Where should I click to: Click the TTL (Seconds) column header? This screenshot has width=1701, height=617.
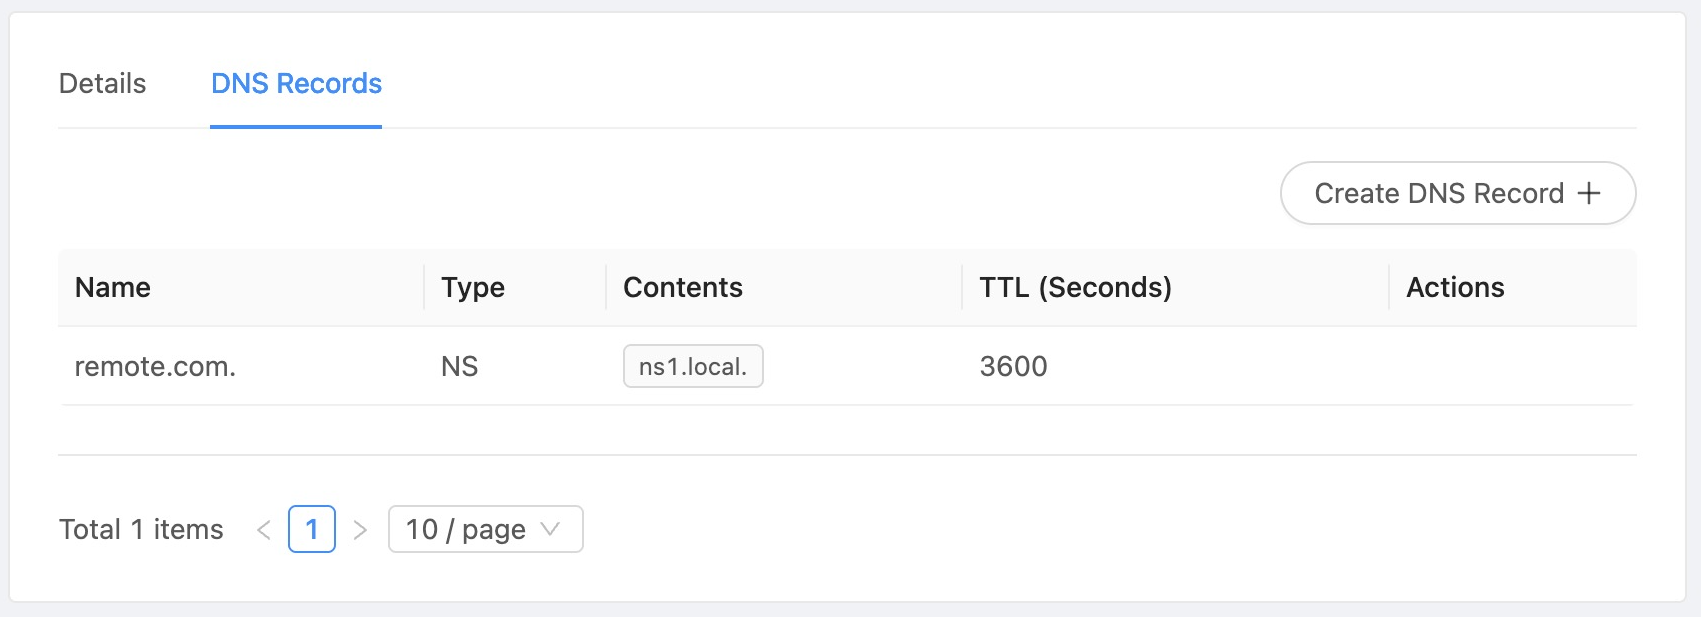point(1075,288)
